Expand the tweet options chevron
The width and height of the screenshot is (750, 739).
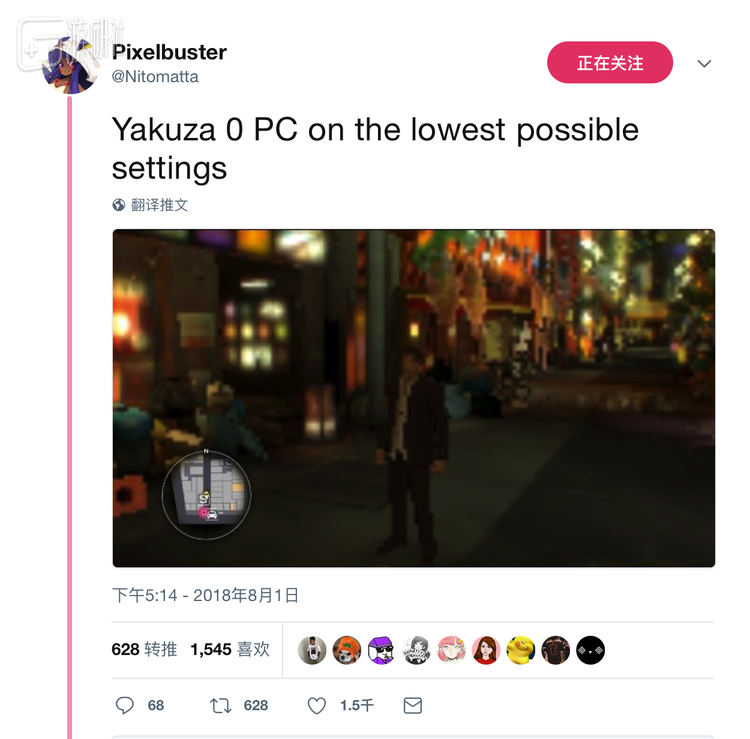[704, 63]
